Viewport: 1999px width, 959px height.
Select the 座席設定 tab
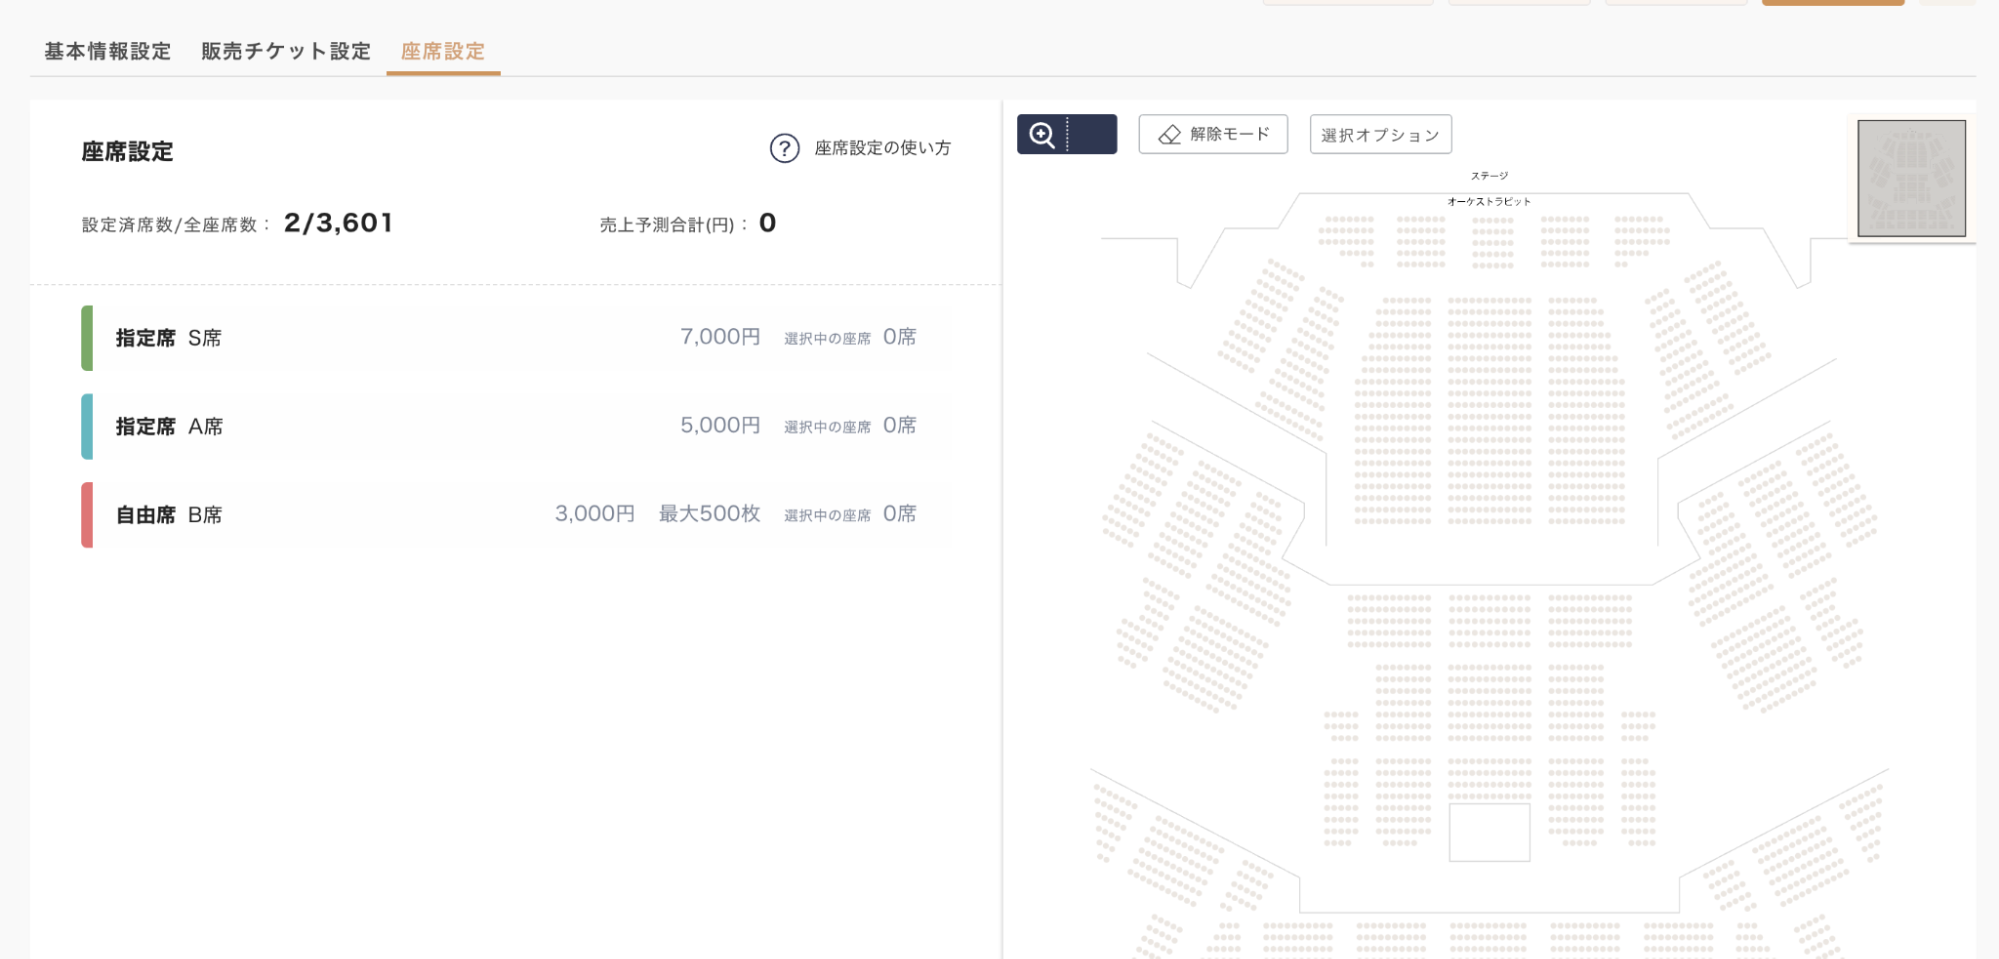(x=443, y=51)
